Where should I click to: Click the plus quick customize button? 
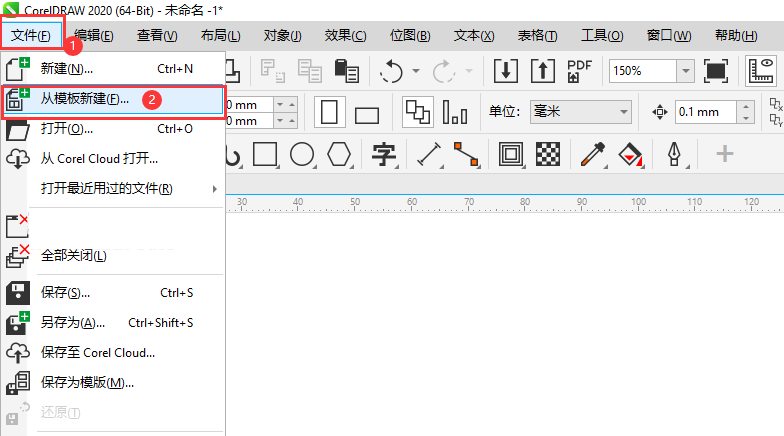(x=724, y=154)
